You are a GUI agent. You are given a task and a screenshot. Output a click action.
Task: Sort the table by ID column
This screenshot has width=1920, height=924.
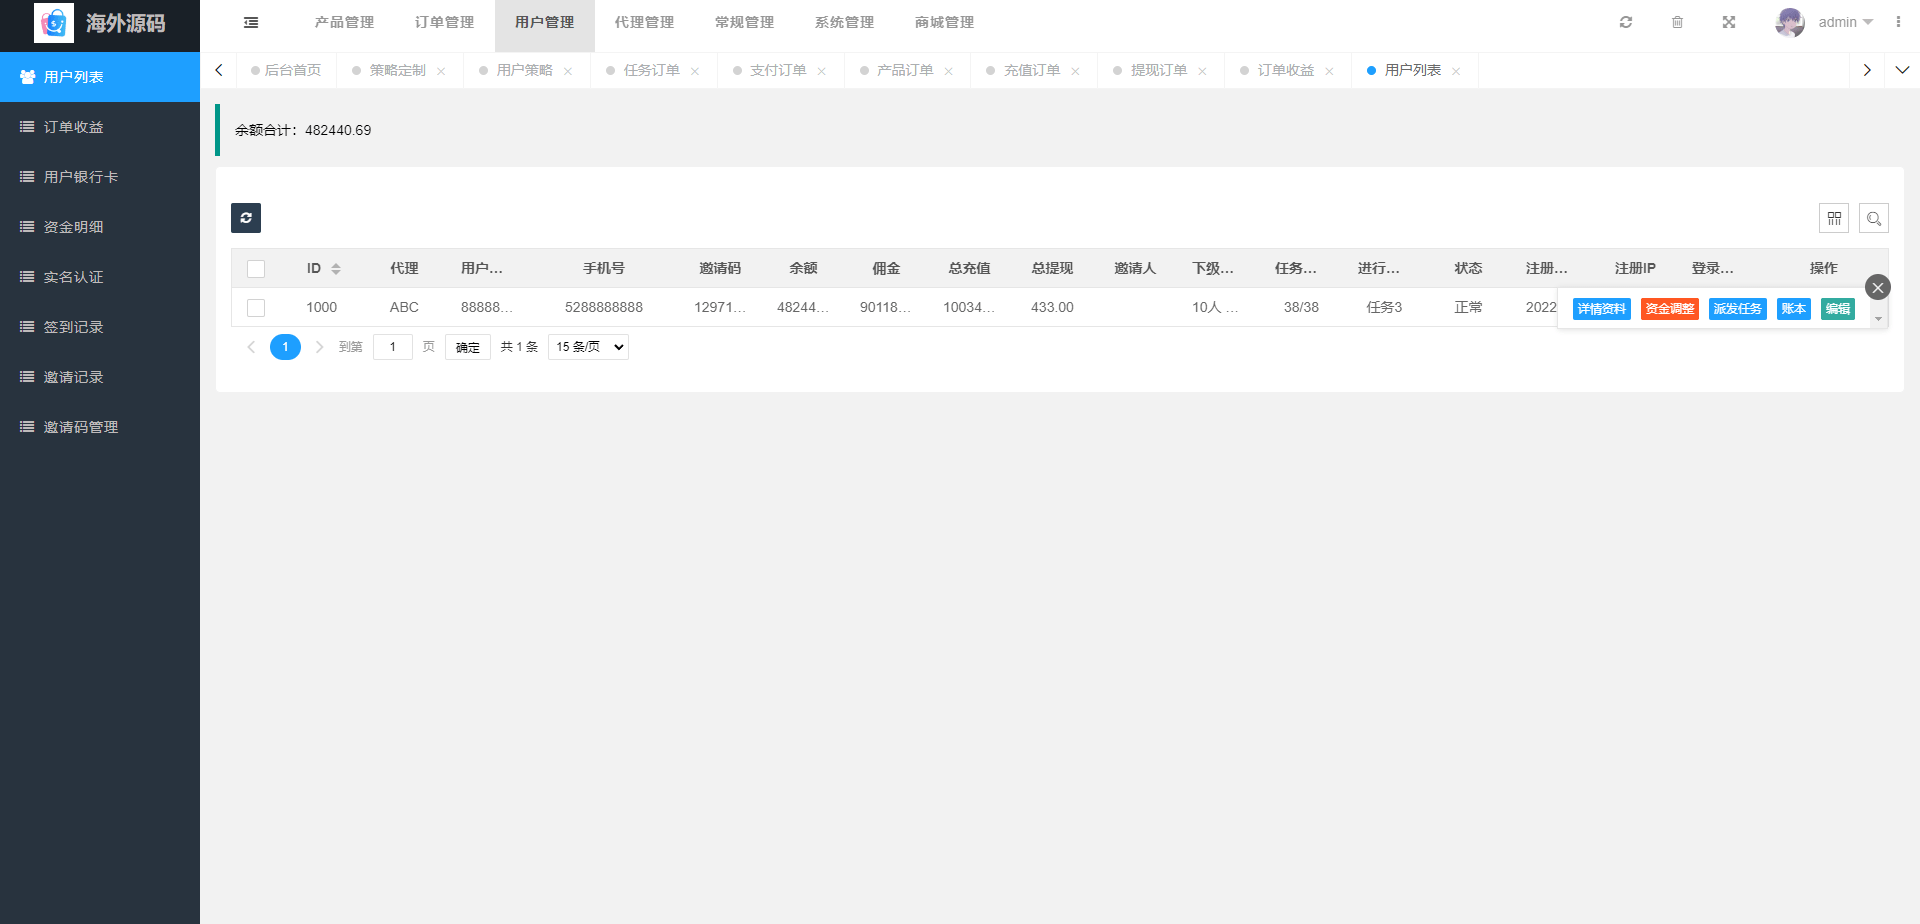coord(336,269)
